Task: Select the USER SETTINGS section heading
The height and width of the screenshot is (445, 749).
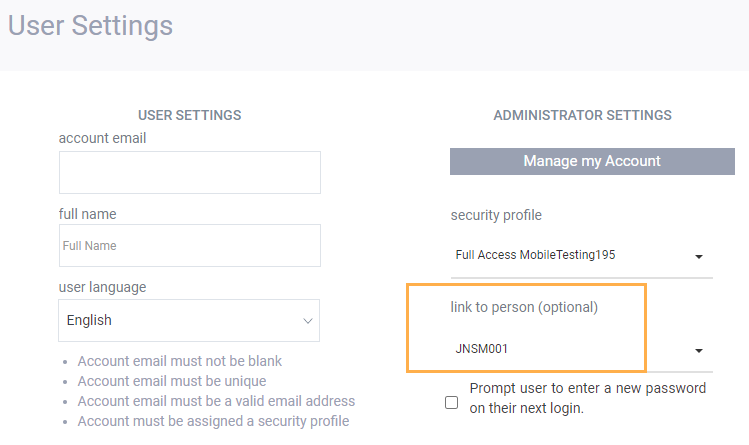Action: coord(189,116)
